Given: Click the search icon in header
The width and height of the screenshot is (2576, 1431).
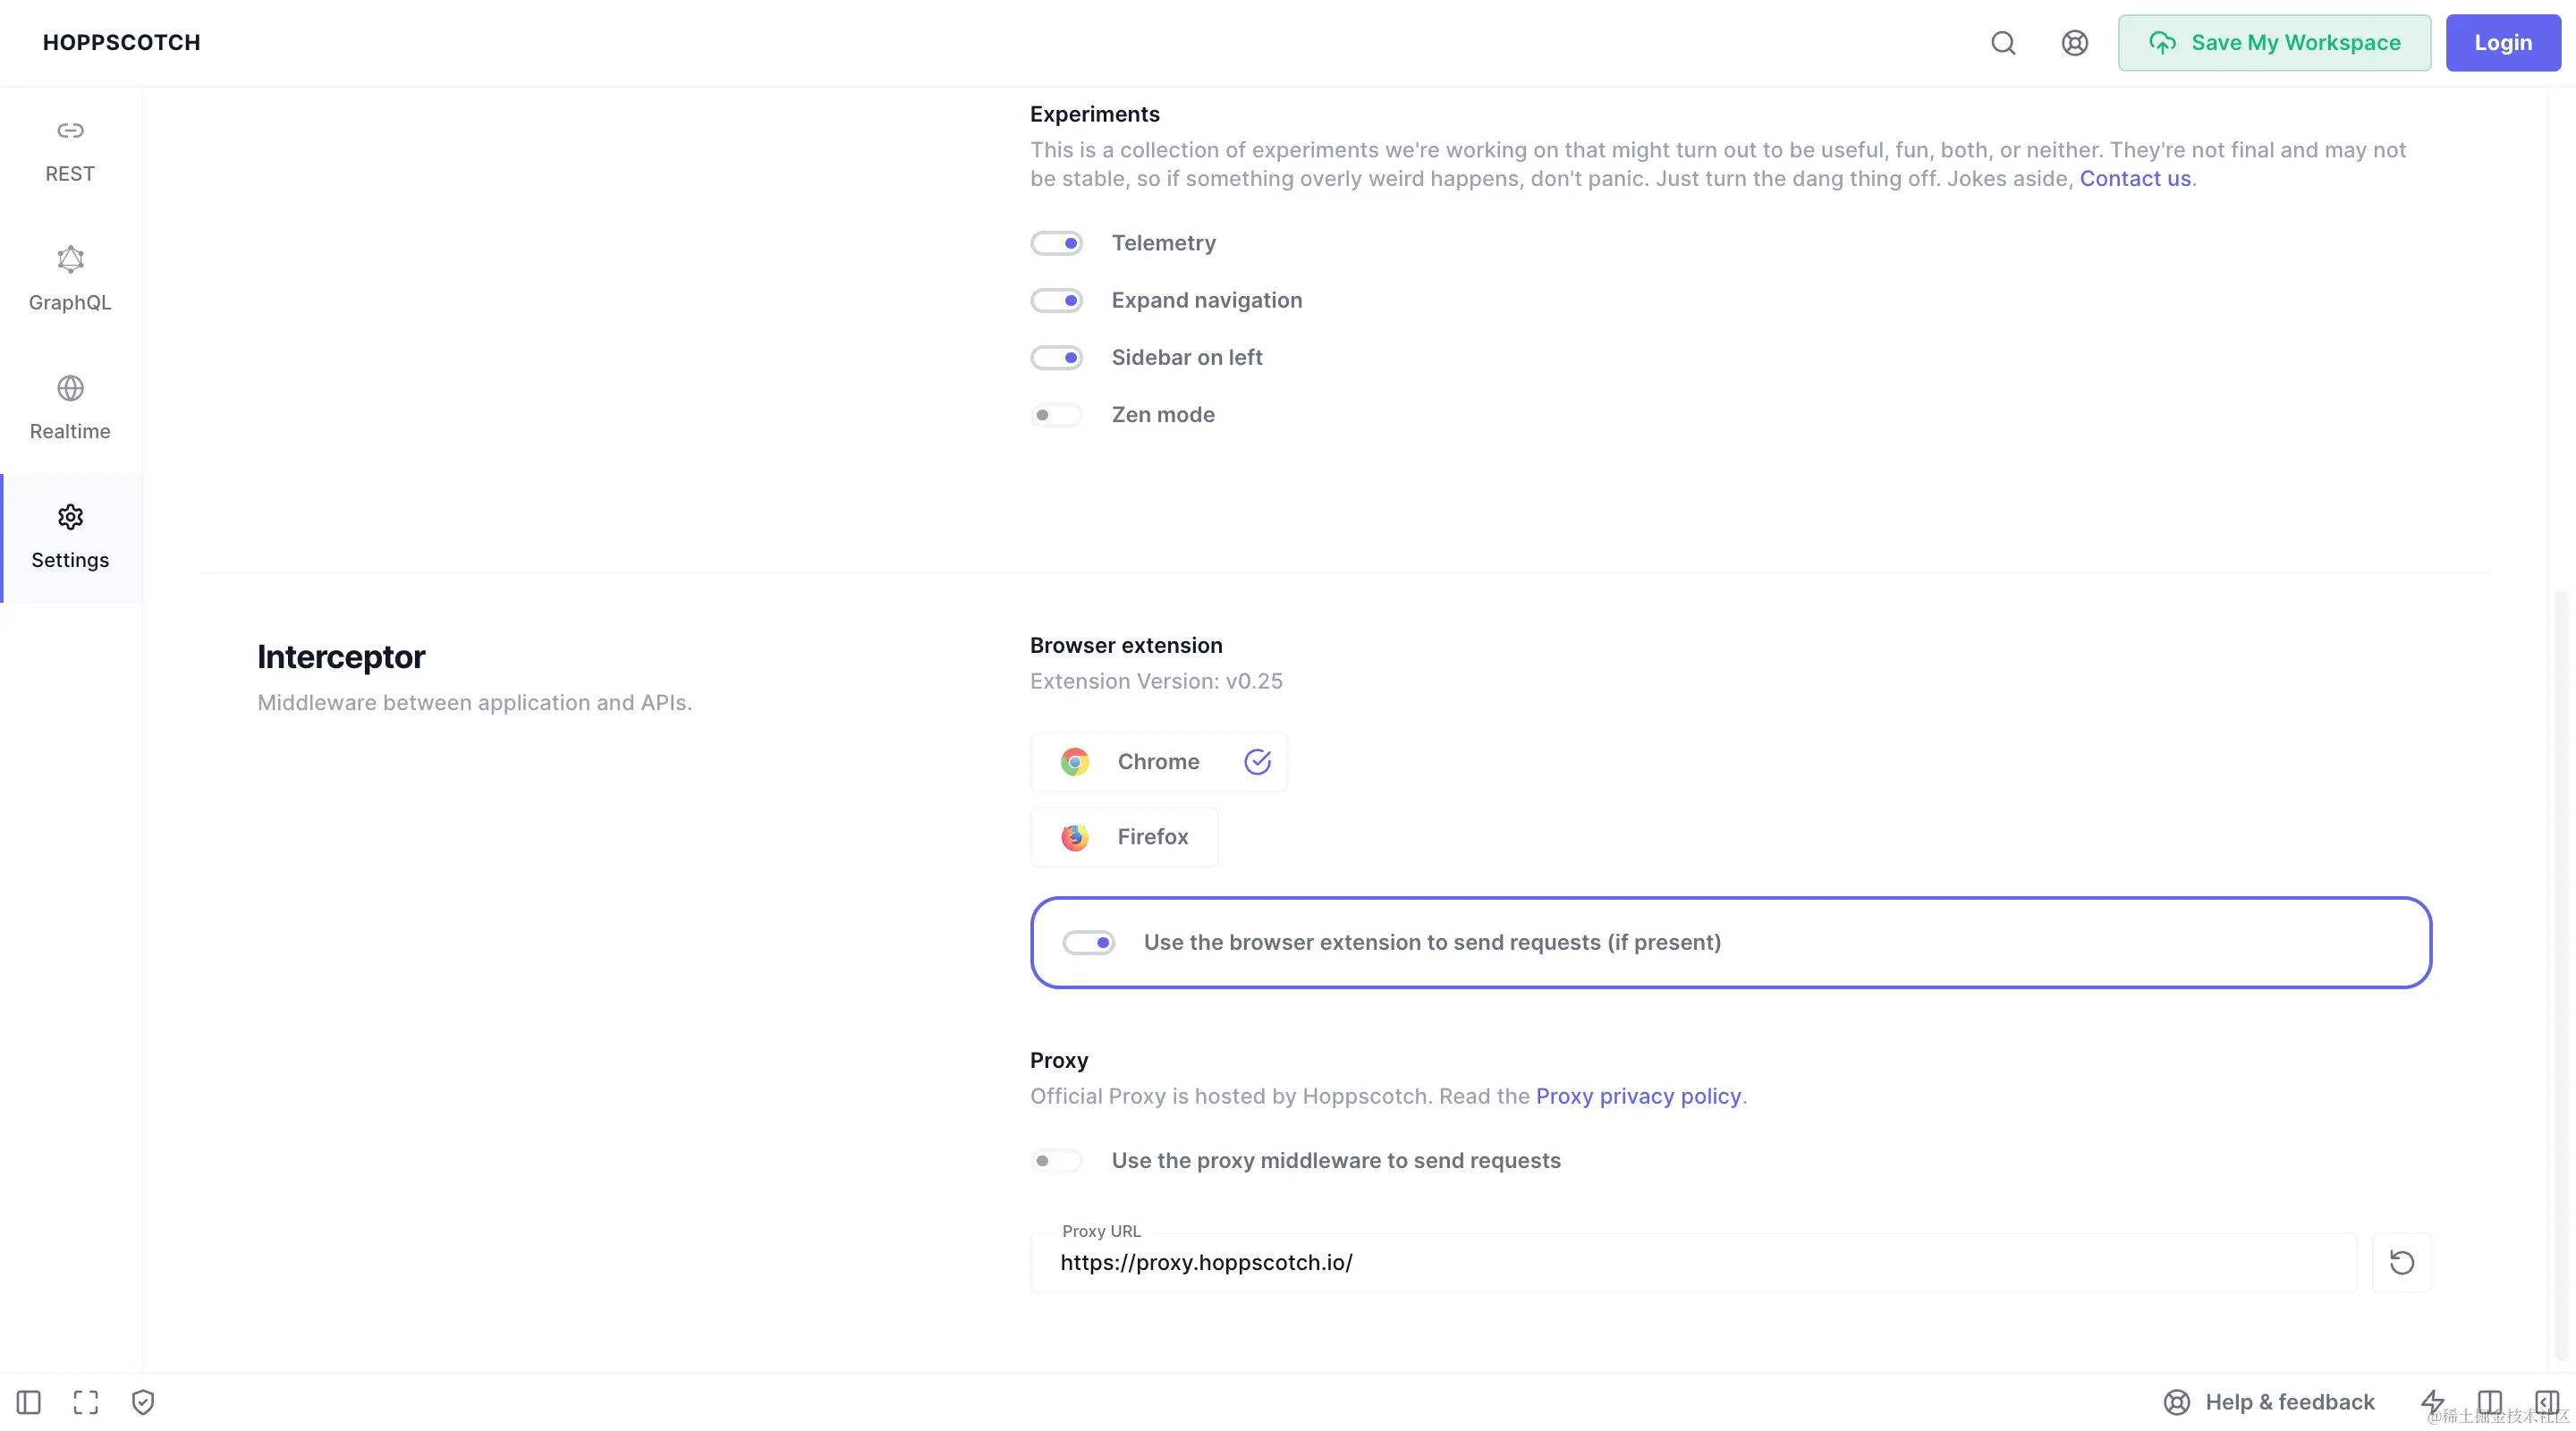Looking at the screenshot, I should click(x=2002, y=43).
